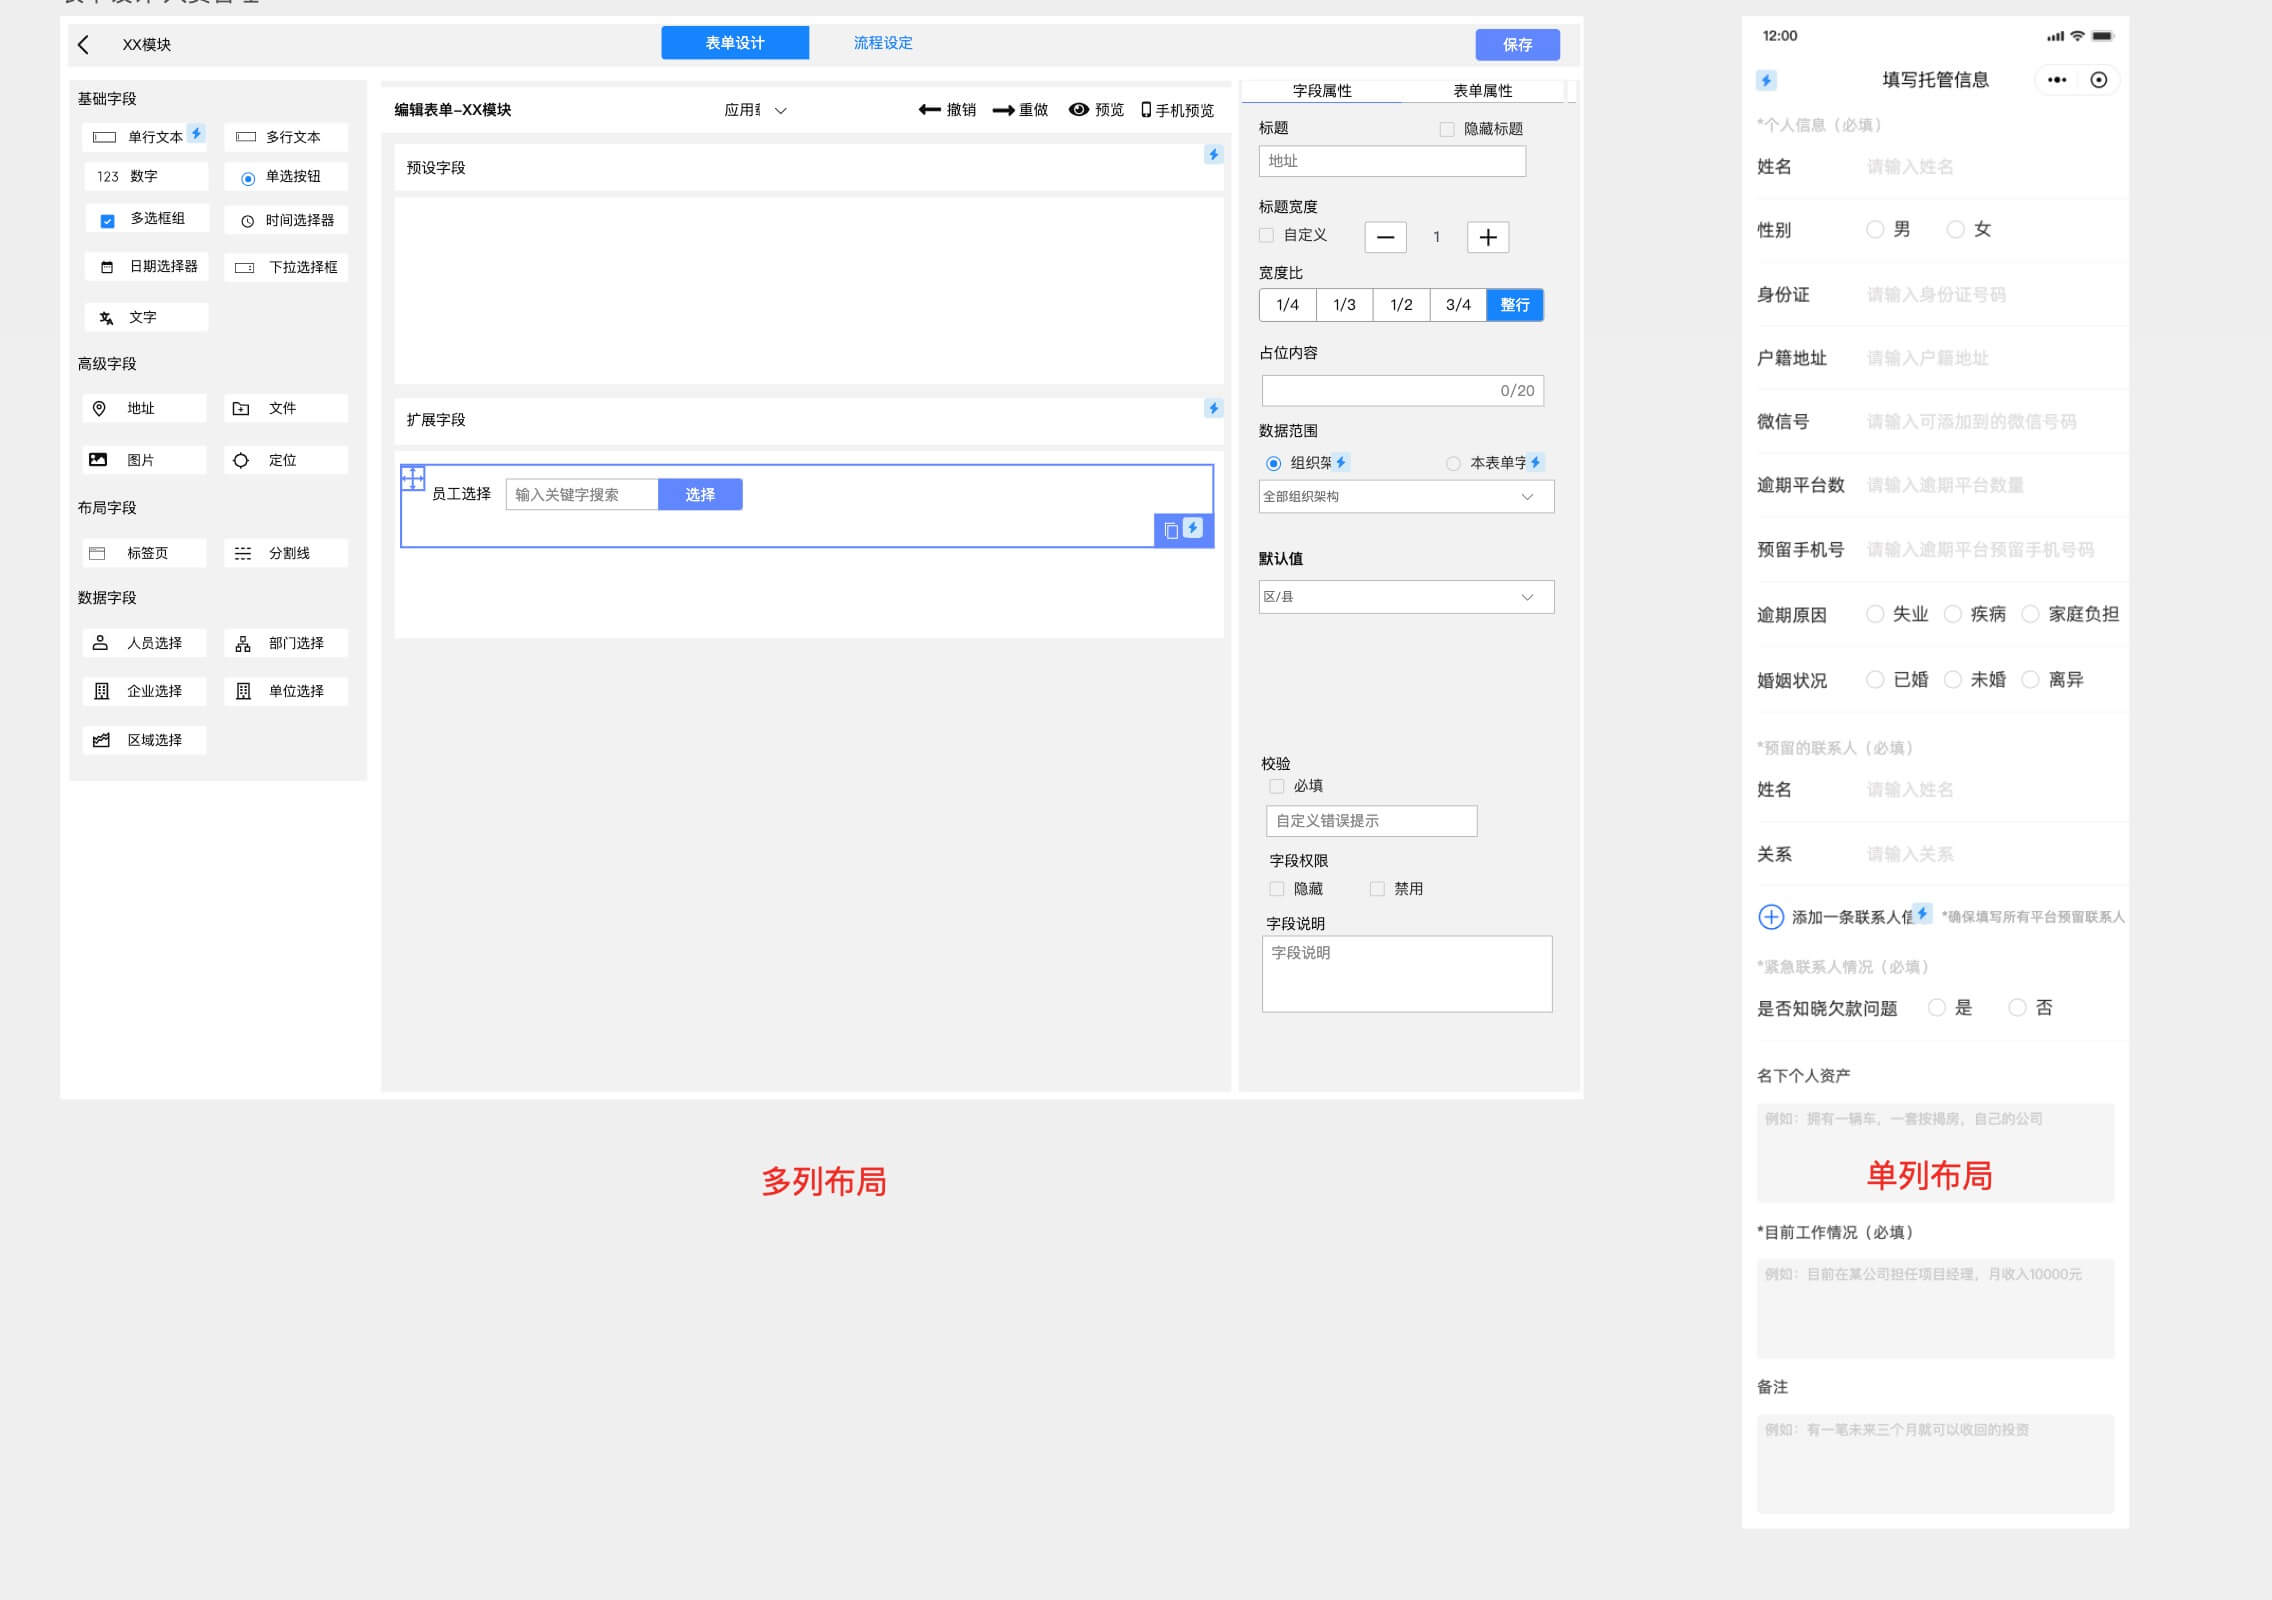Add the 文字 field
Screen dimensions: 2272x1600
146,317
